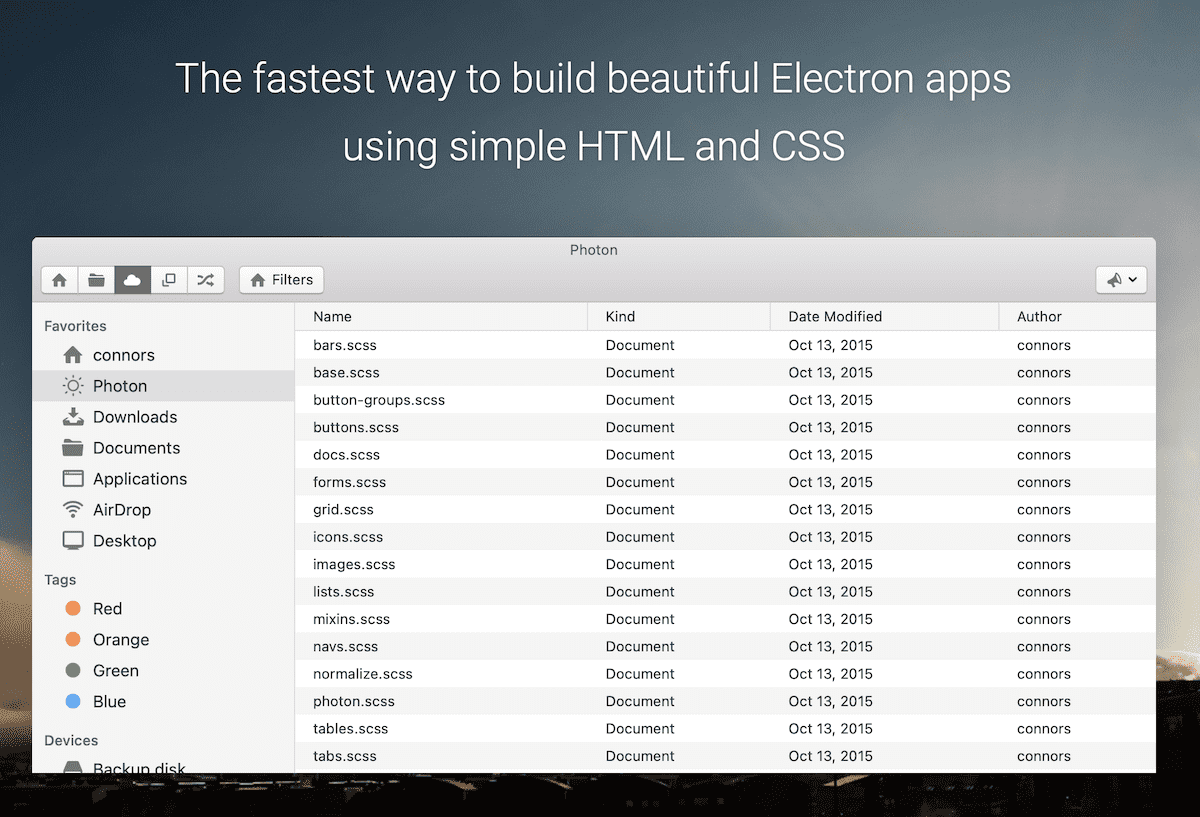1200x817 pixels.
Task: Click the Downloads sidebar icon
Action: [73, 417]
